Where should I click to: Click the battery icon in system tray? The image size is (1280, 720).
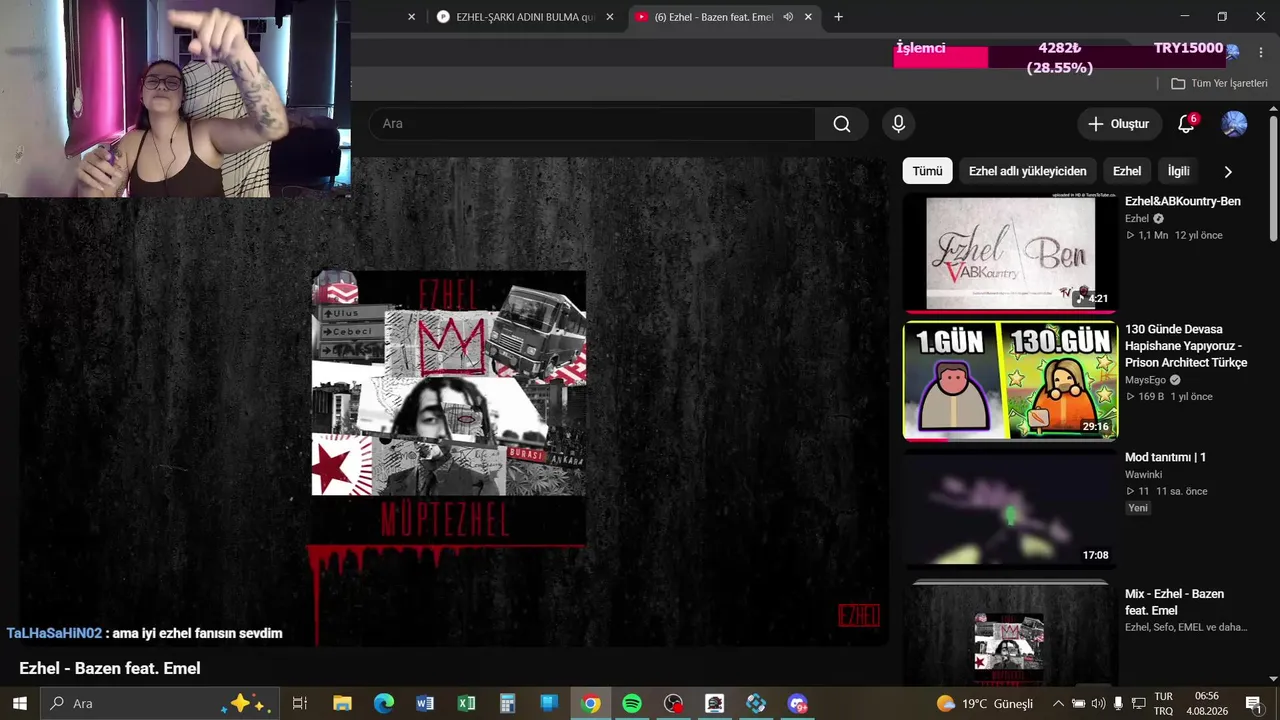(x=1078, y=703)
